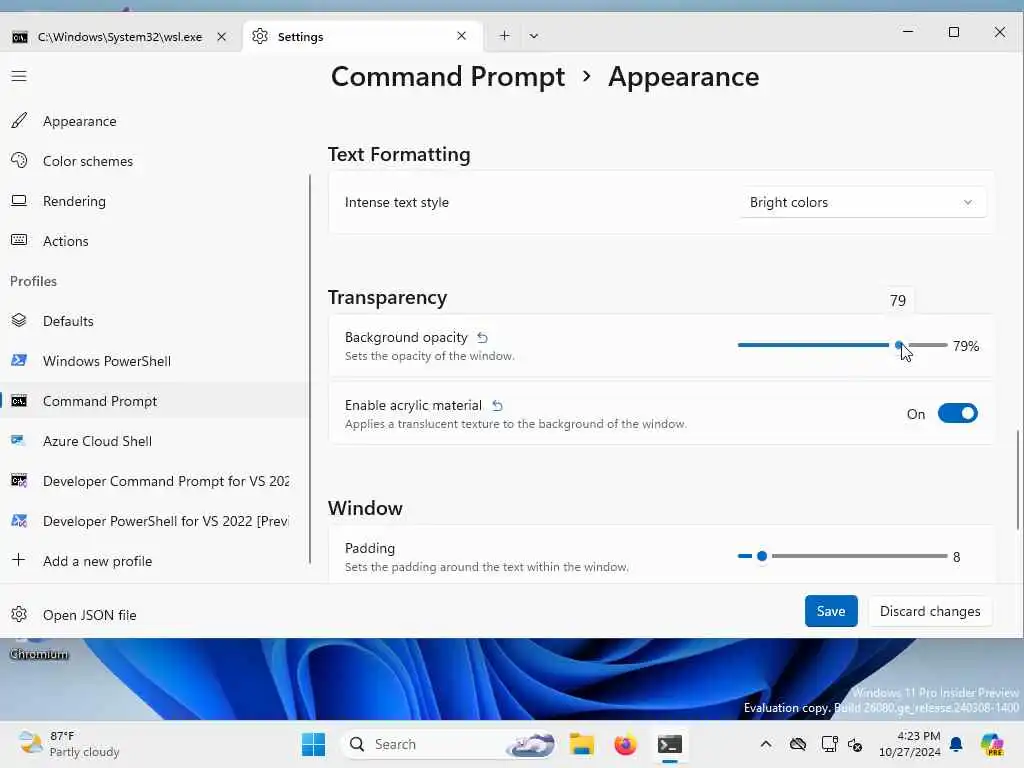Click Discard changes button
1024x768 pixels.
pyautogui.click(x=930, y=611)
